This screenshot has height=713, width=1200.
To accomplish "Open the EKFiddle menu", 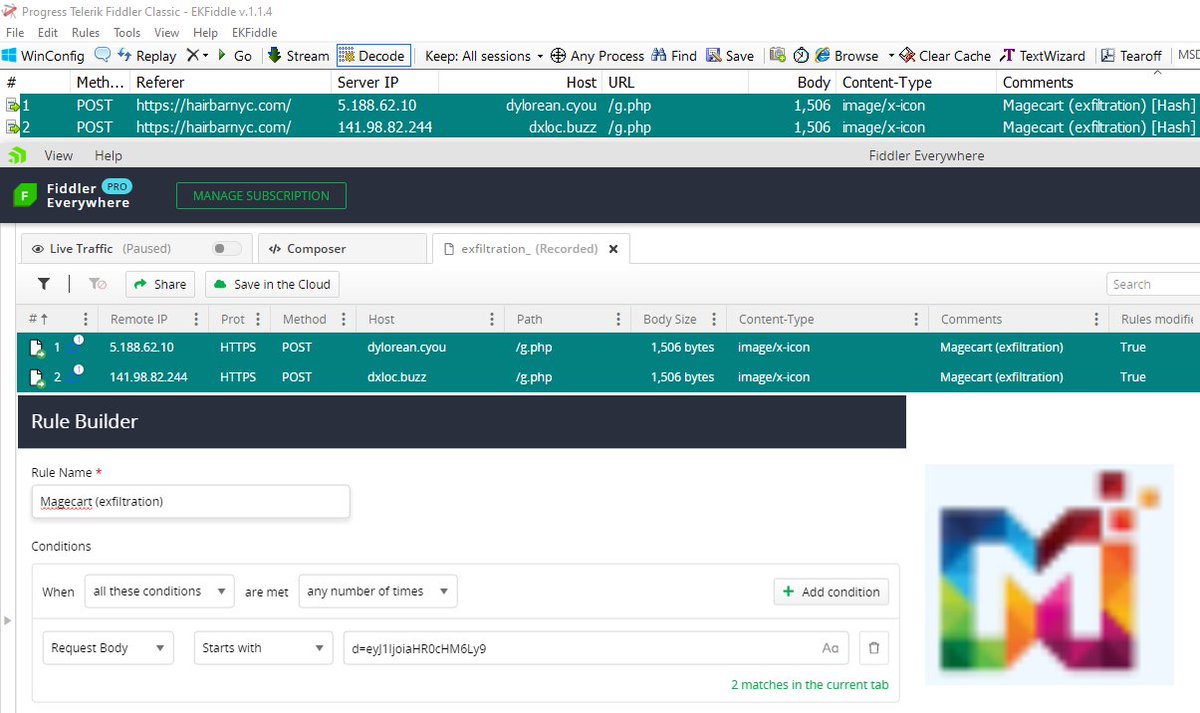I will pyautogui.click(x=254, y=33).
